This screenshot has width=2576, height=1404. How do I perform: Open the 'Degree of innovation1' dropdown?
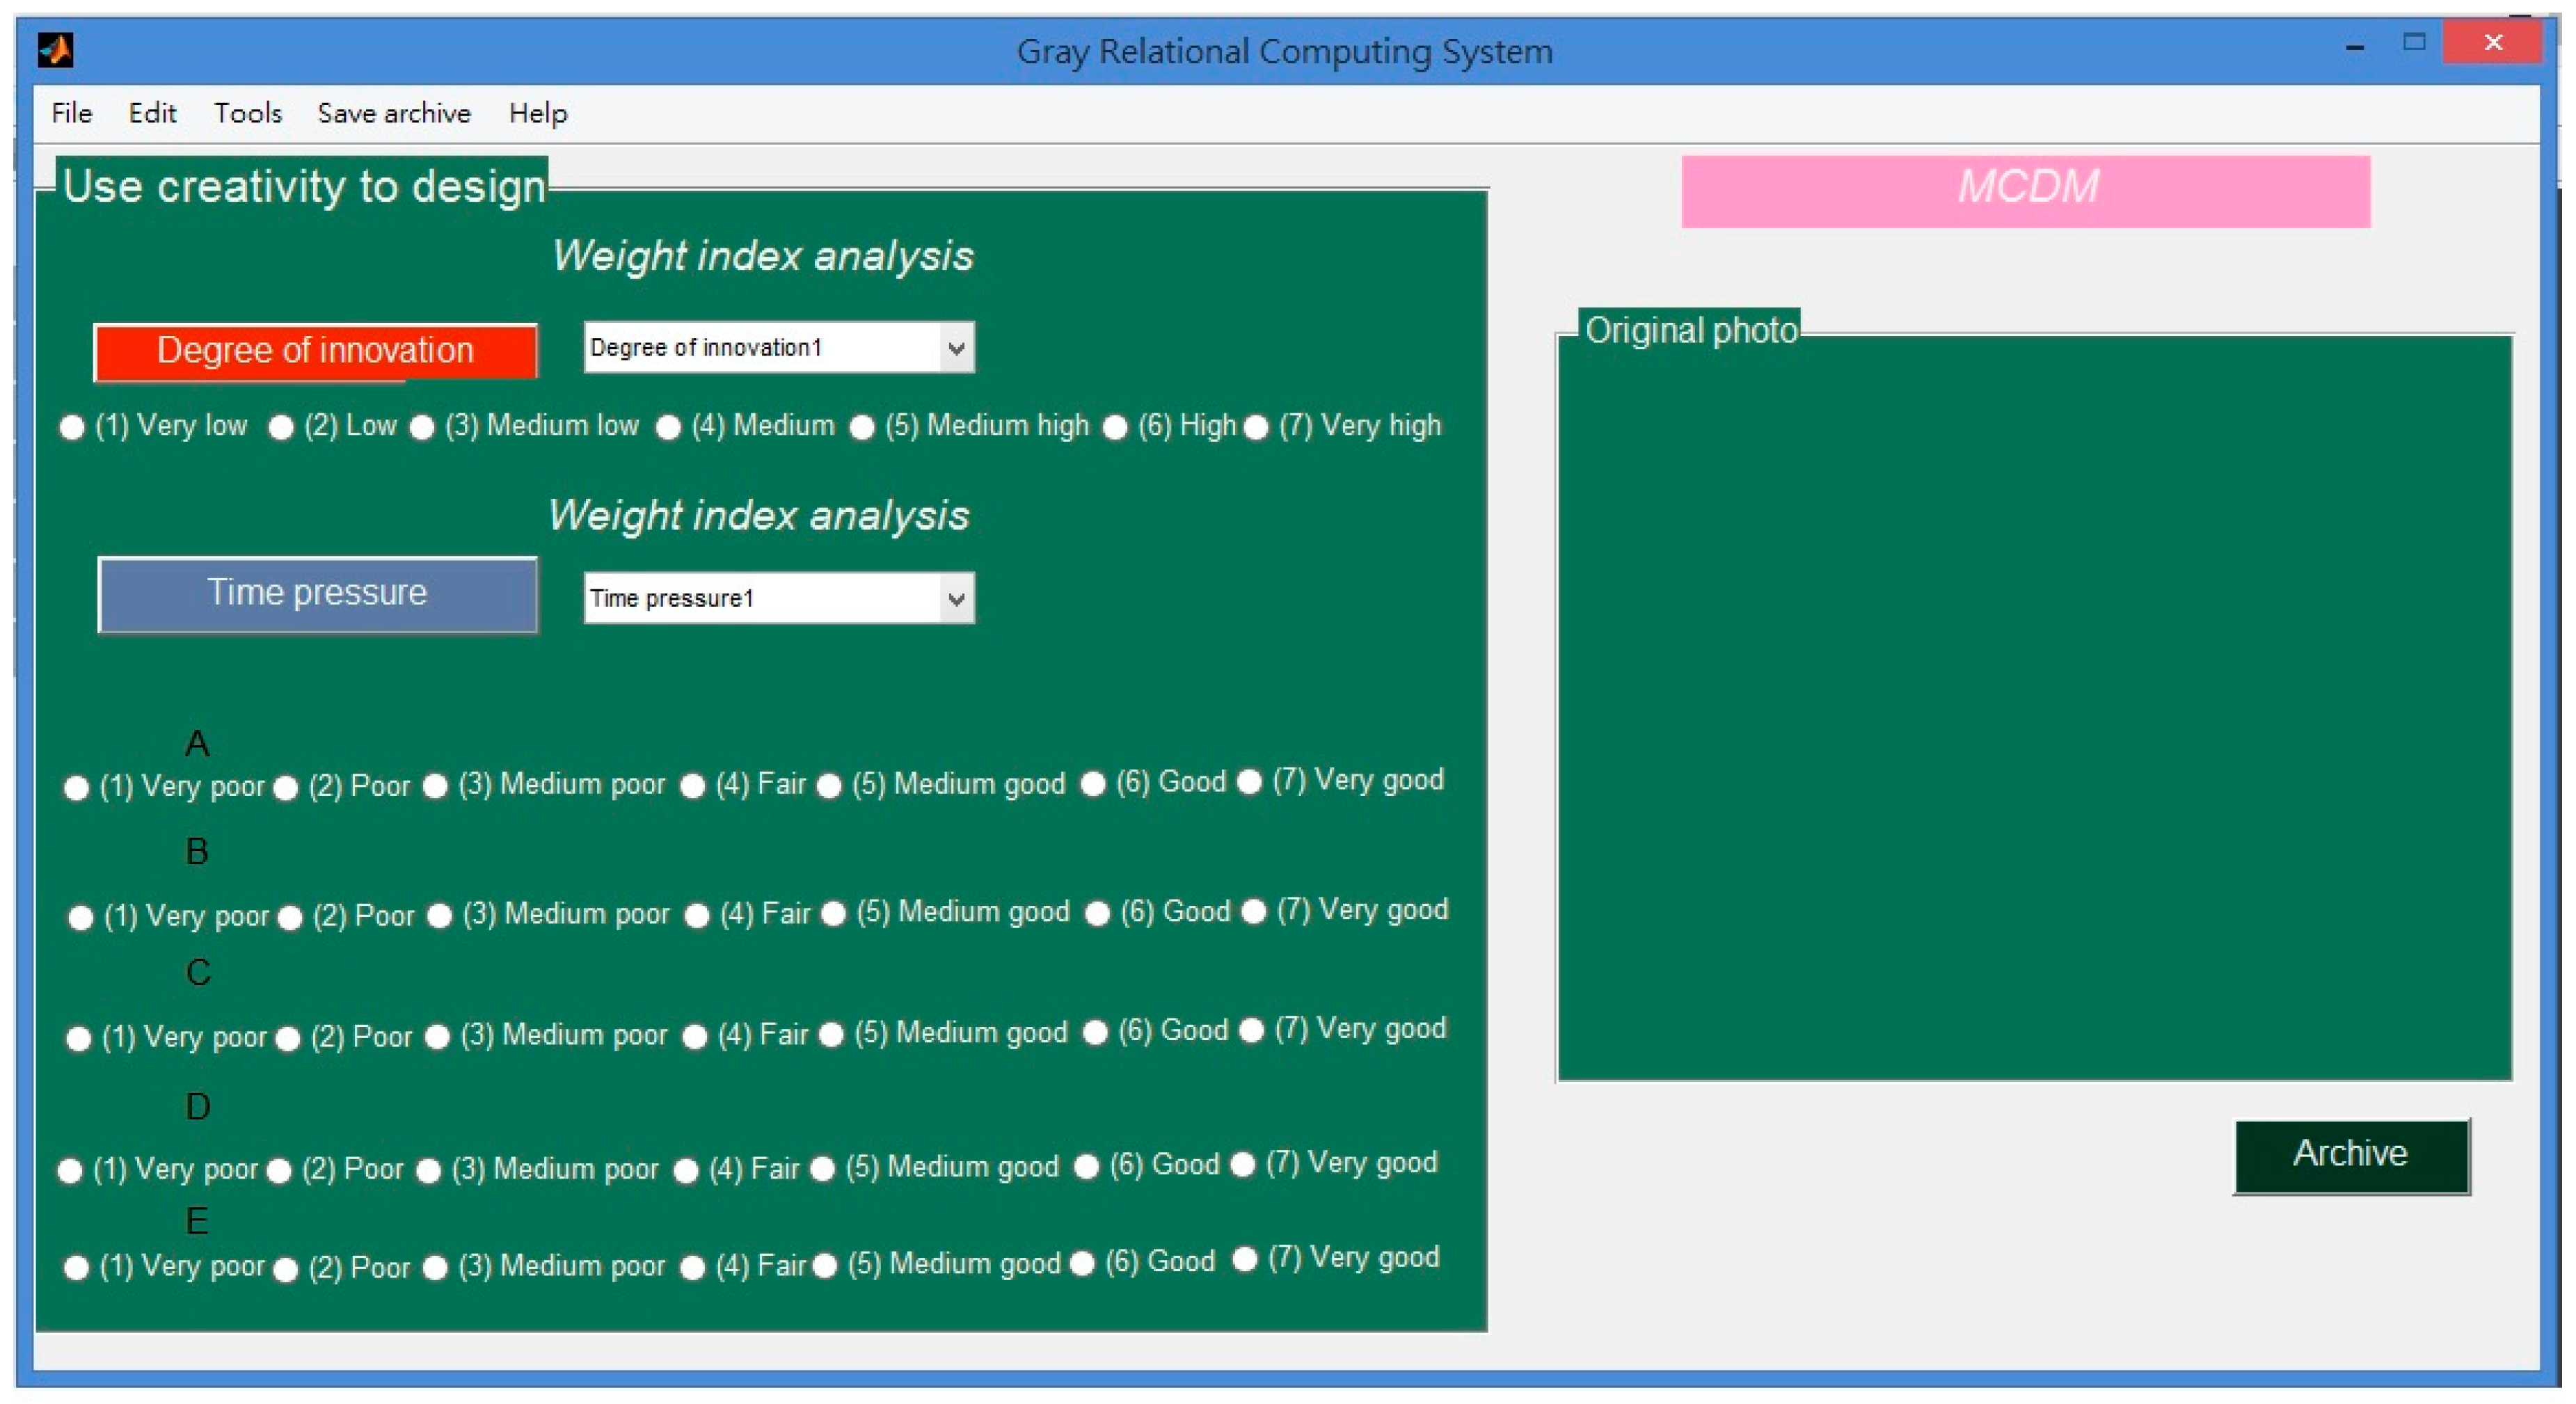(x=956, y=348)
